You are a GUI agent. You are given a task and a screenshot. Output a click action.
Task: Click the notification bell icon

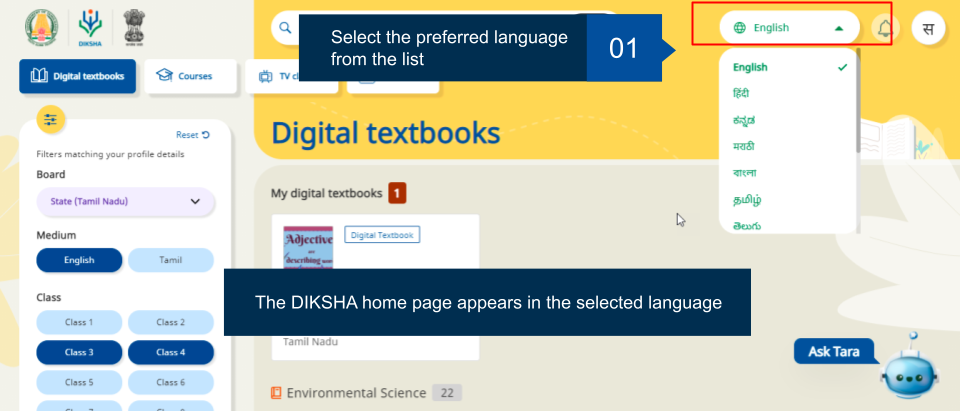coord(884,28)
